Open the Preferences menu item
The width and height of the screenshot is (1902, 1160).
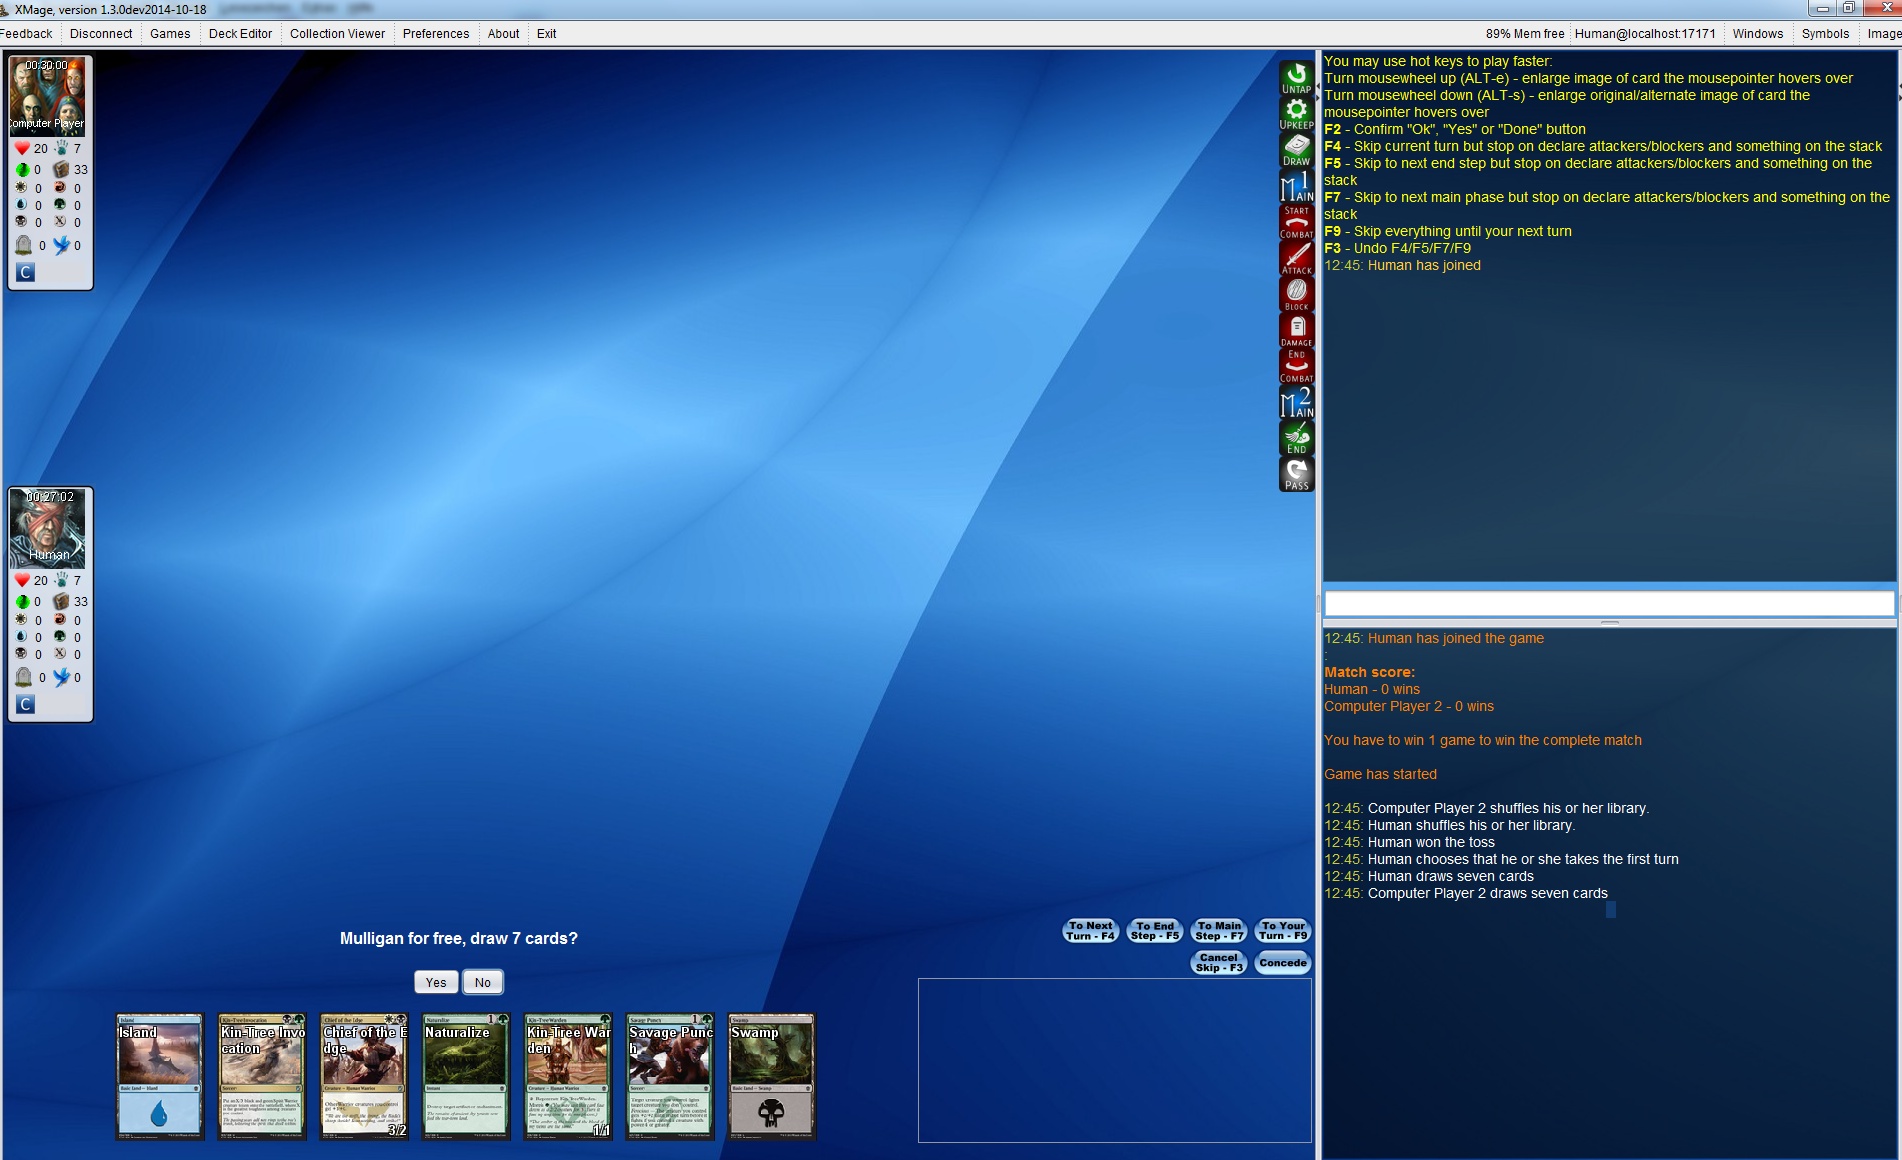coord(435,33)
